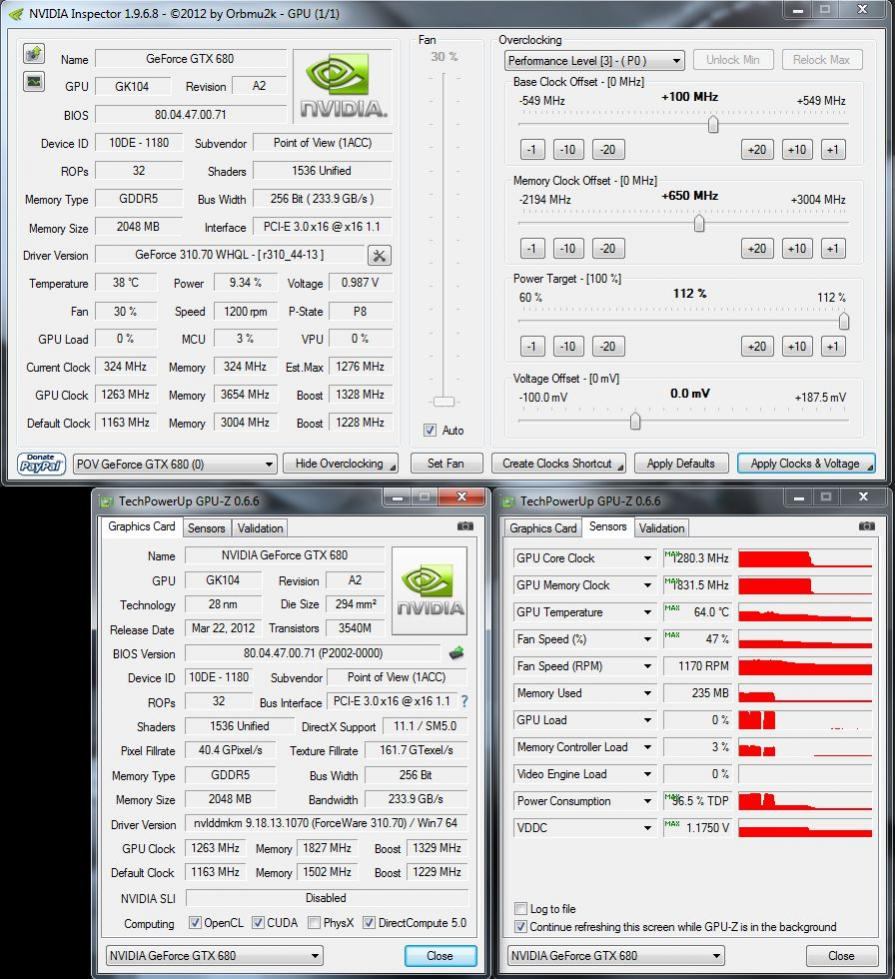Click the Hide Overclocking button
Image resolution: width=895 pixels, height=979 pixels.
(340, 463)
